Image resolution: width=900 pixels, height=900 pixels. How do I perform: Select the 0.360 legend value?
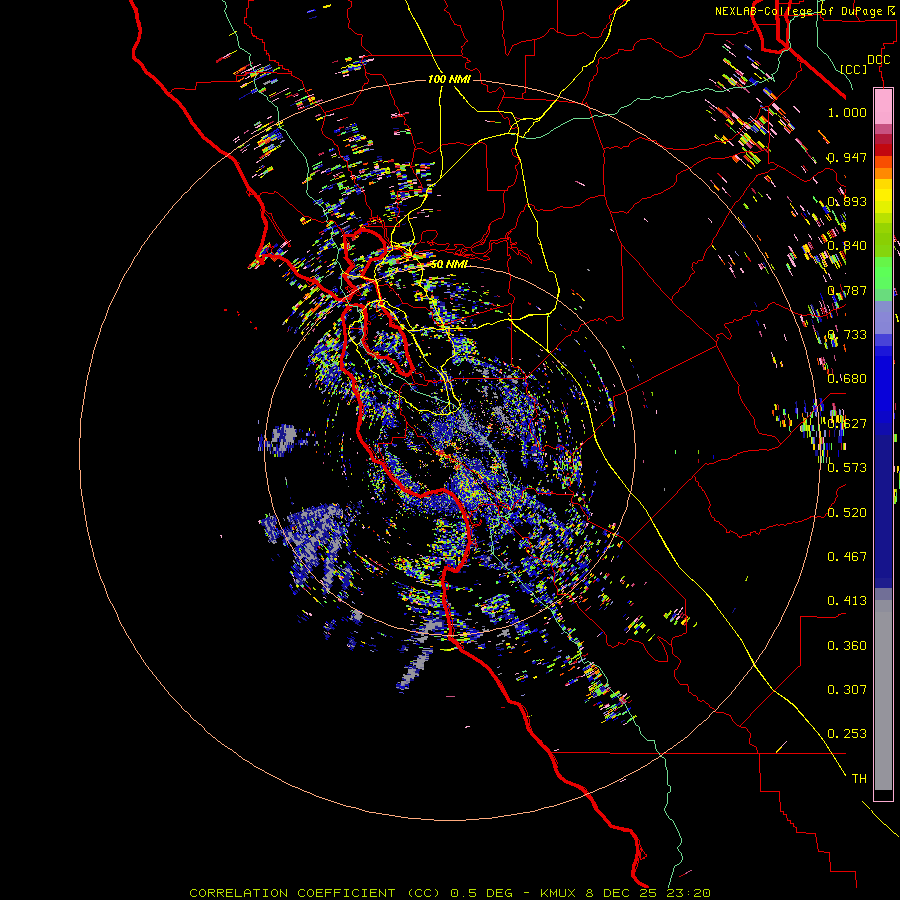point(847,646)
